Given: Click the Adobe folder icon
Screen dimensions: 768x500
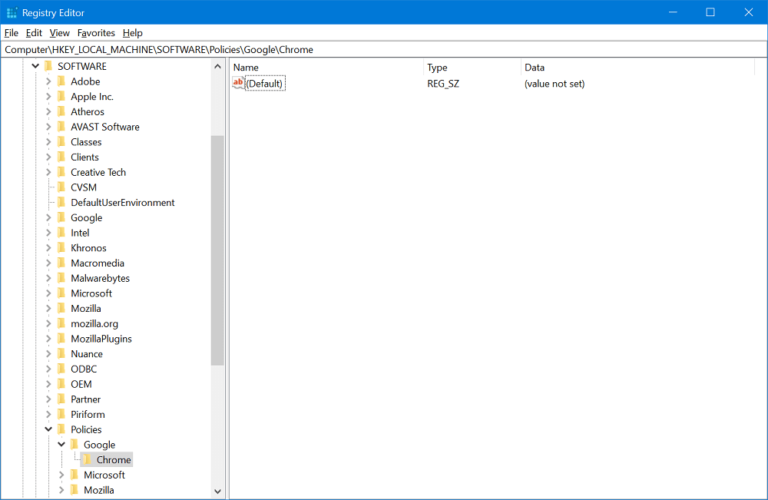Looking at the screenshot, I should (x=61, y=81).
